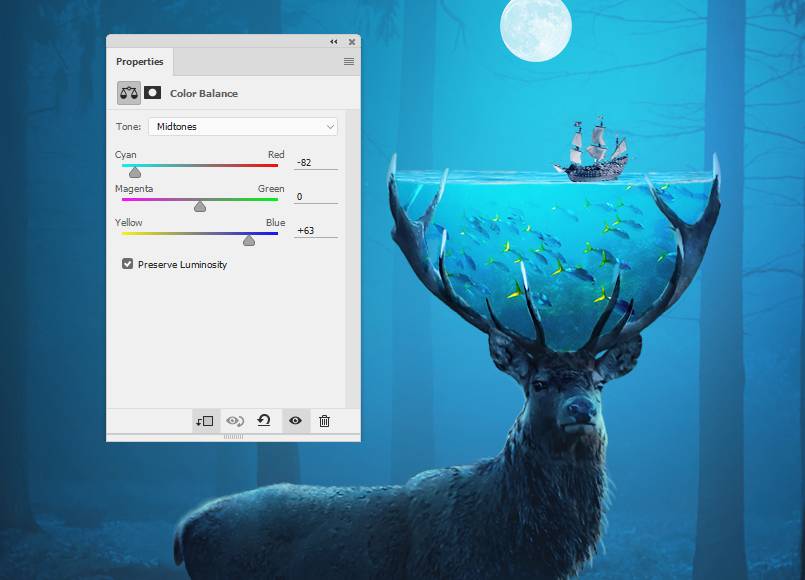Click the Tone dropdown chevron arrow
Image resolution: width=805 pixels, height=580 pixels.
click(x=330, y=127)
